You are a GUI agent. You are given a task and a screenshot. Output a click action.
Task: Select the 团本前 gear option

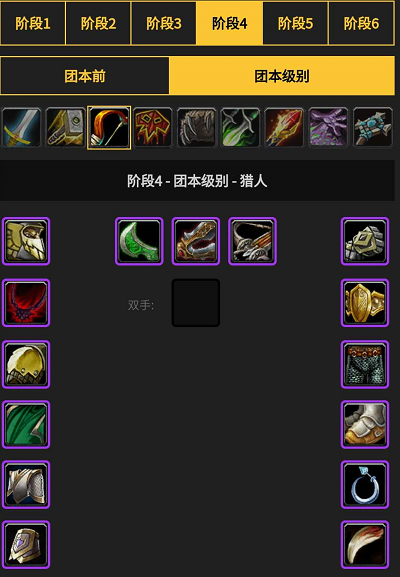click(x=85, y=76)
